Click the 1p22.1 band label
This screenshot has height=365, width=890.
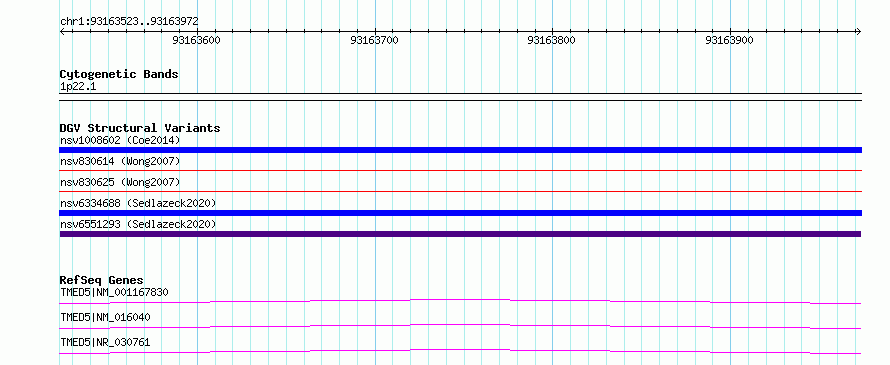coord(77,87)
